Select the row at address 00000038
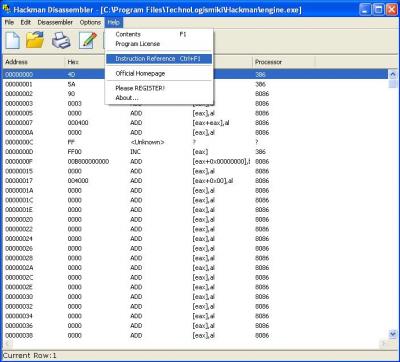The image size is (400, 362). pyautogui.click(x=196, y=336)
